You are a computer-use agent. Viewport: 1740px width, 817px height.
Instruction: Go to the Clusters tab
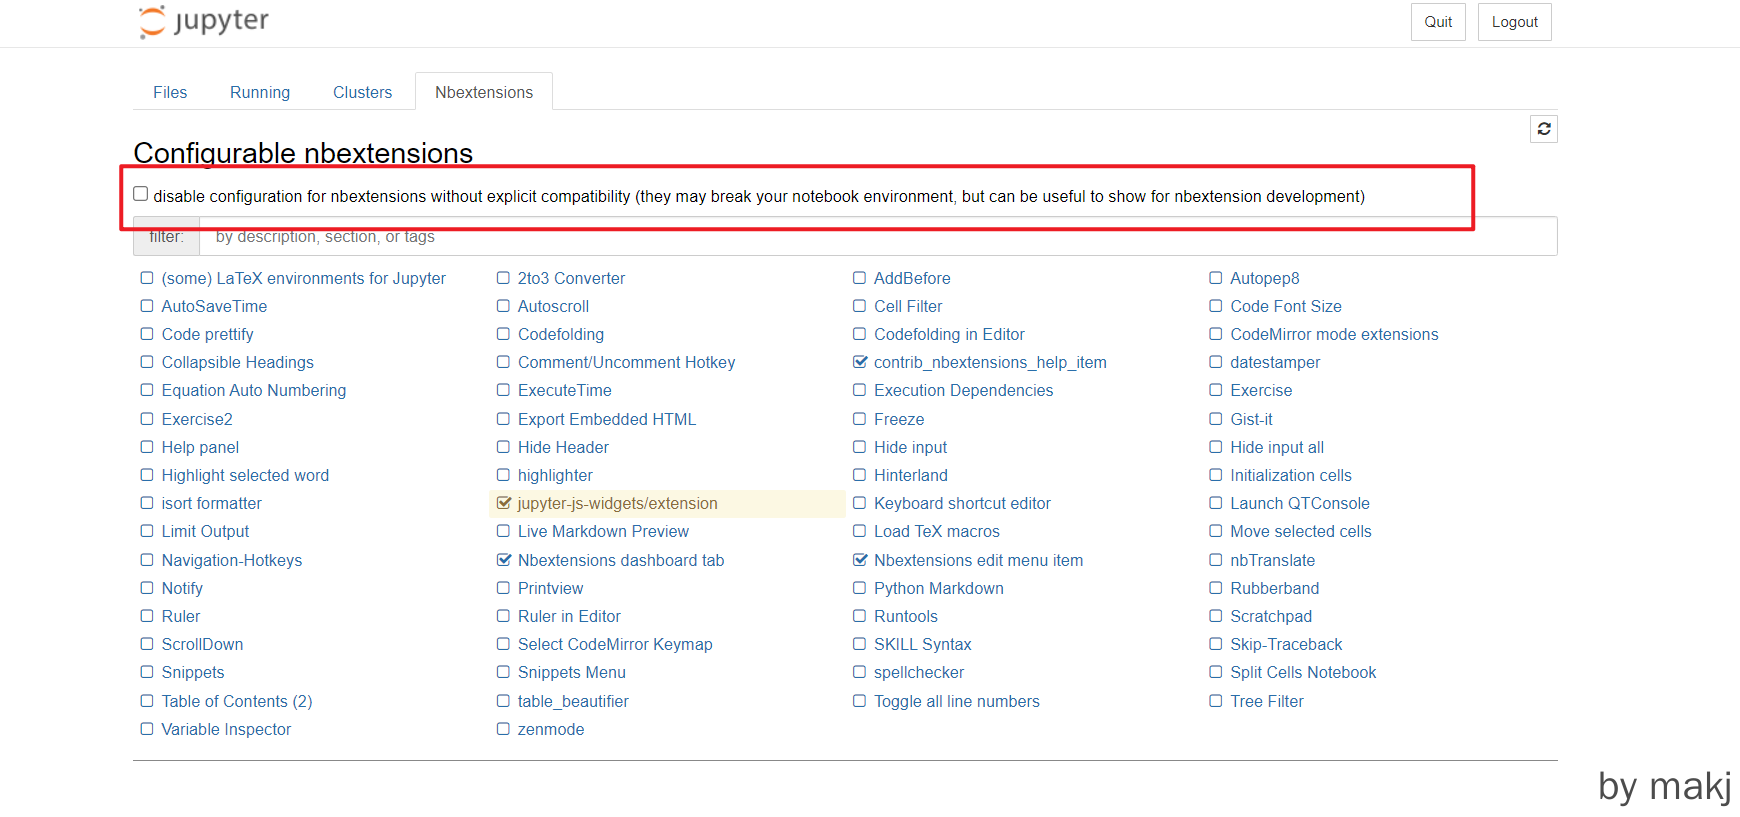362,92
